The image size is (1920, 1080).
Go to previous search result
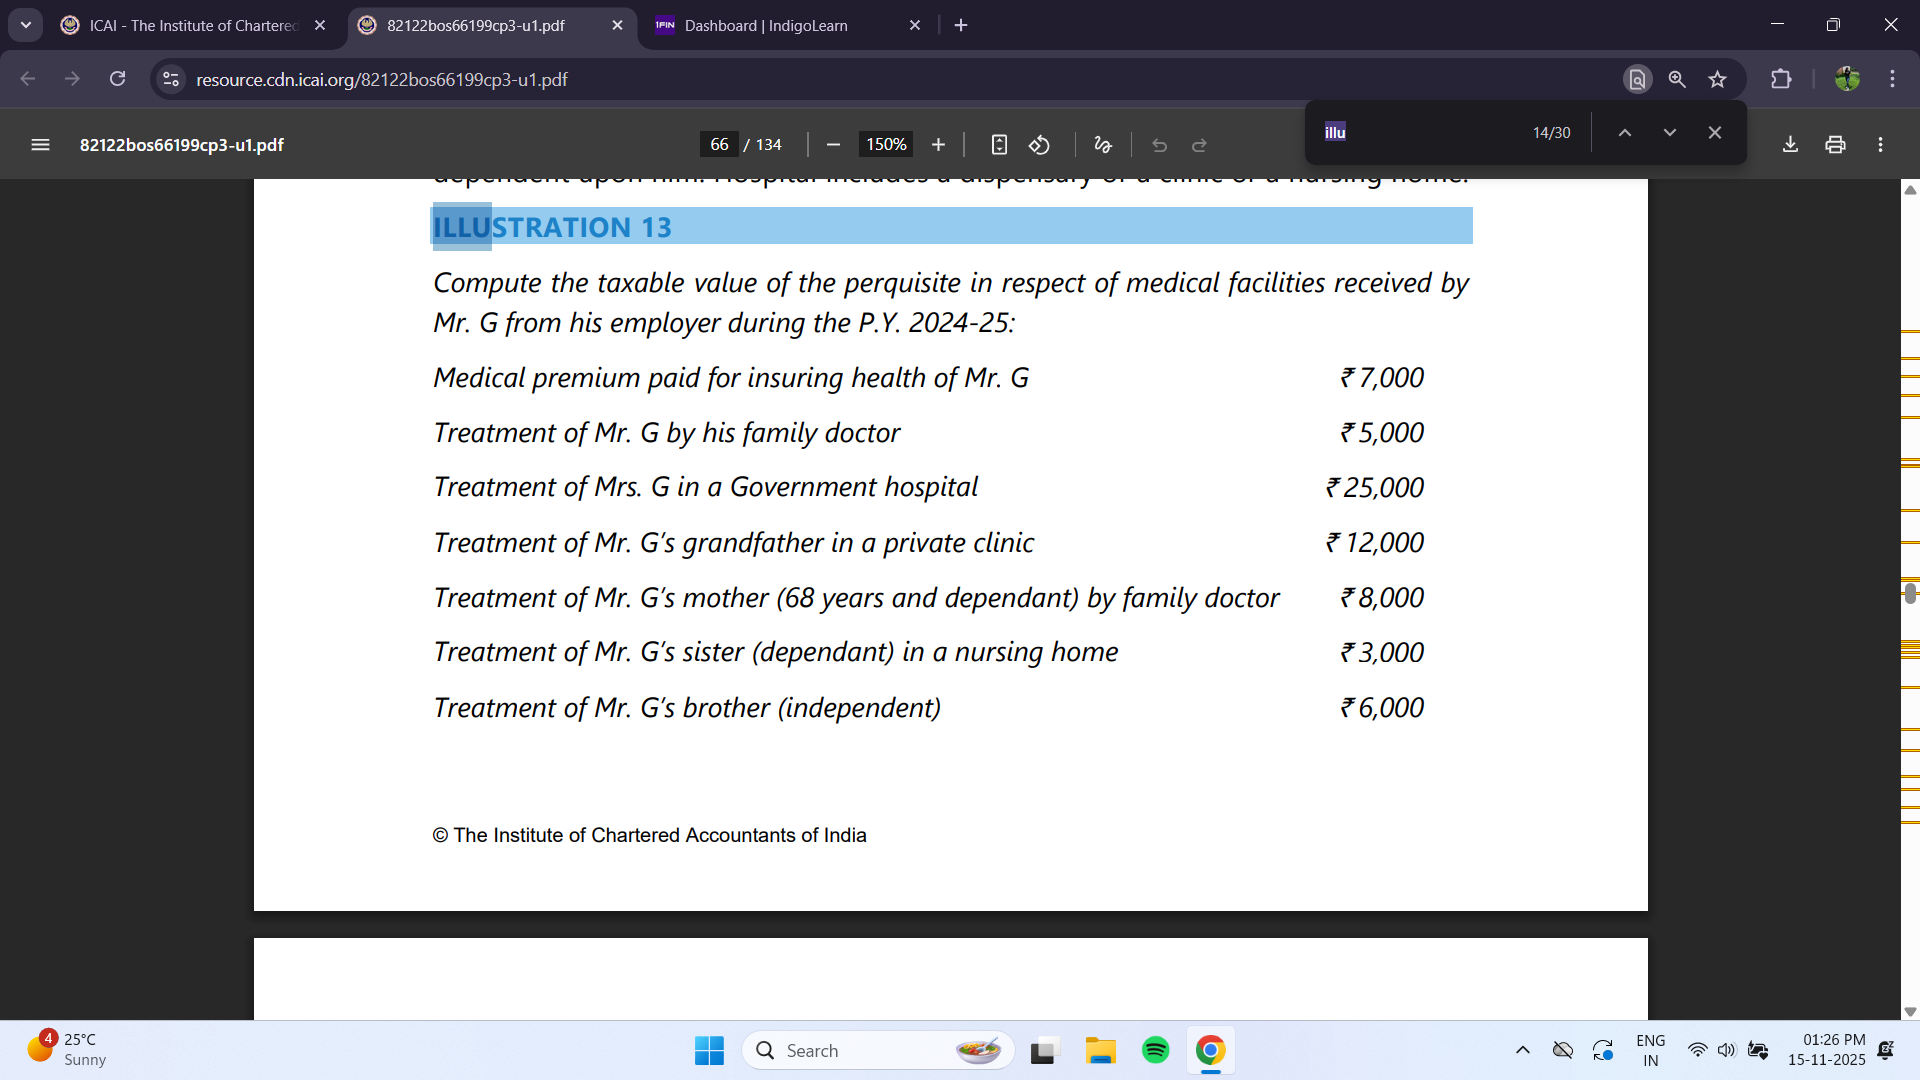[1625, 132]
